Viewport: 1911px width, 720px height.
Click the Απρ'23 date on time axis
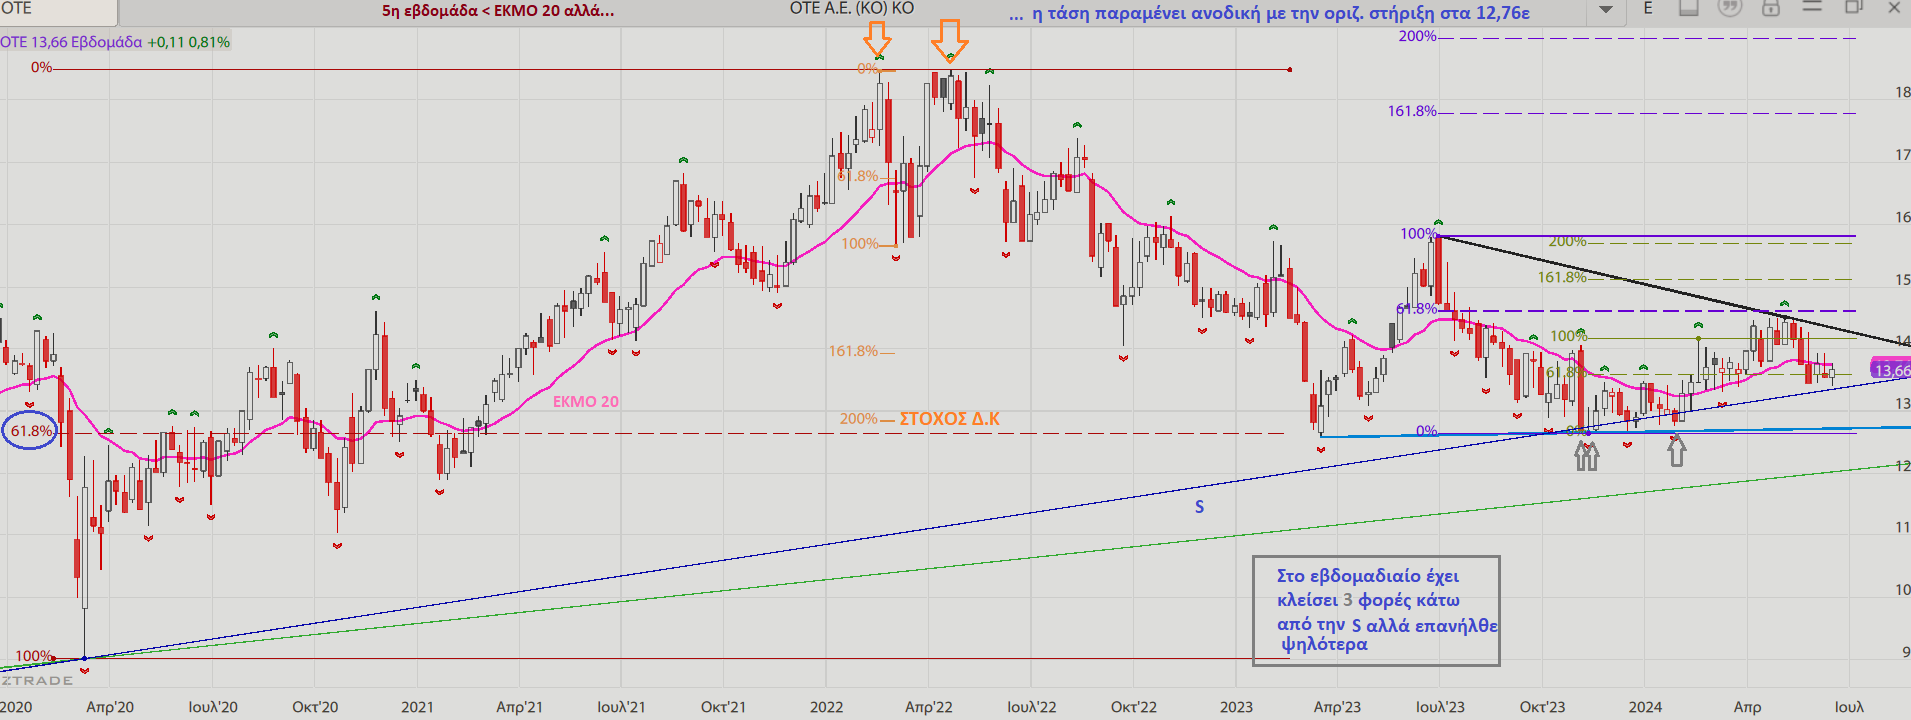click(1337, 707)
